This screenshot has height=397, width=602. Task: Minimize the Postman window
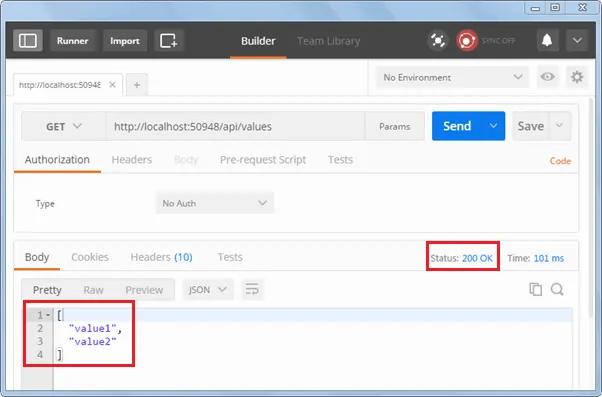coord(536,8)
